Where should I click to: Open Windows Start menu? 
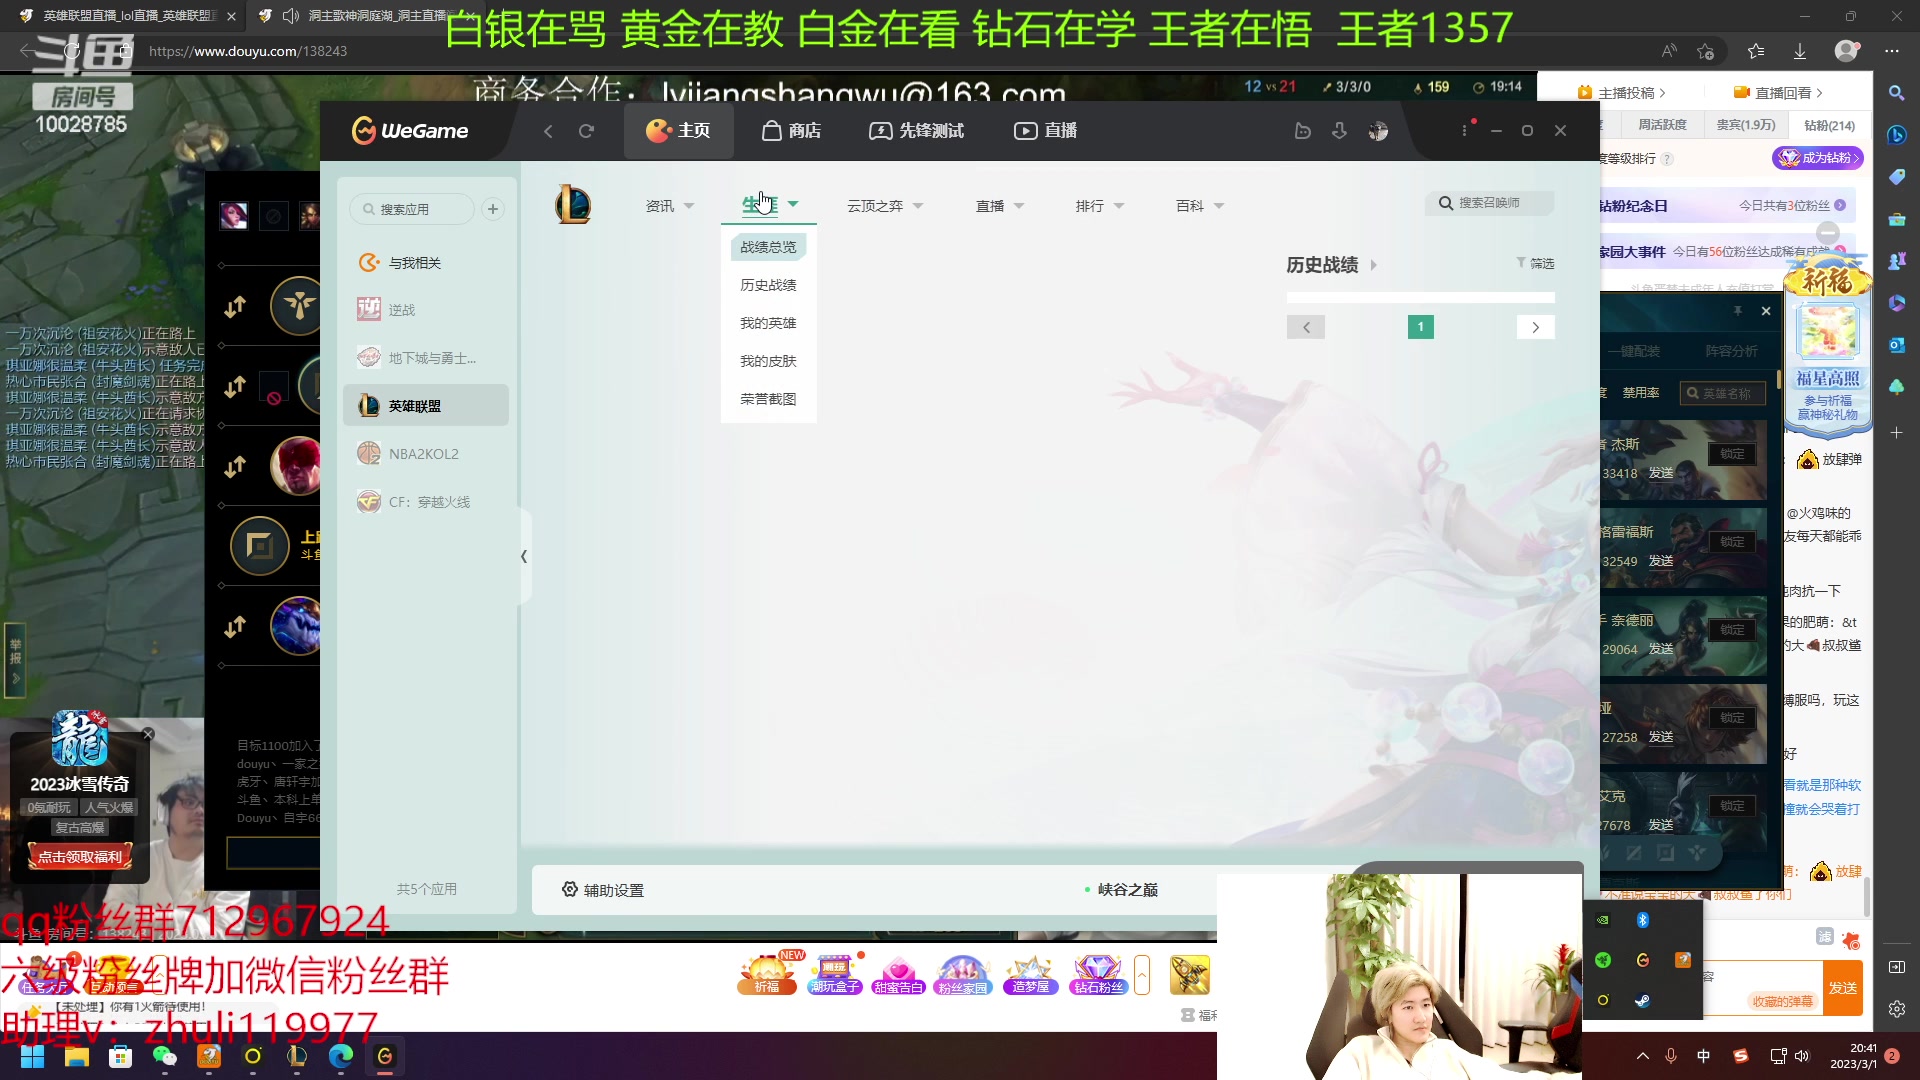33,1056
